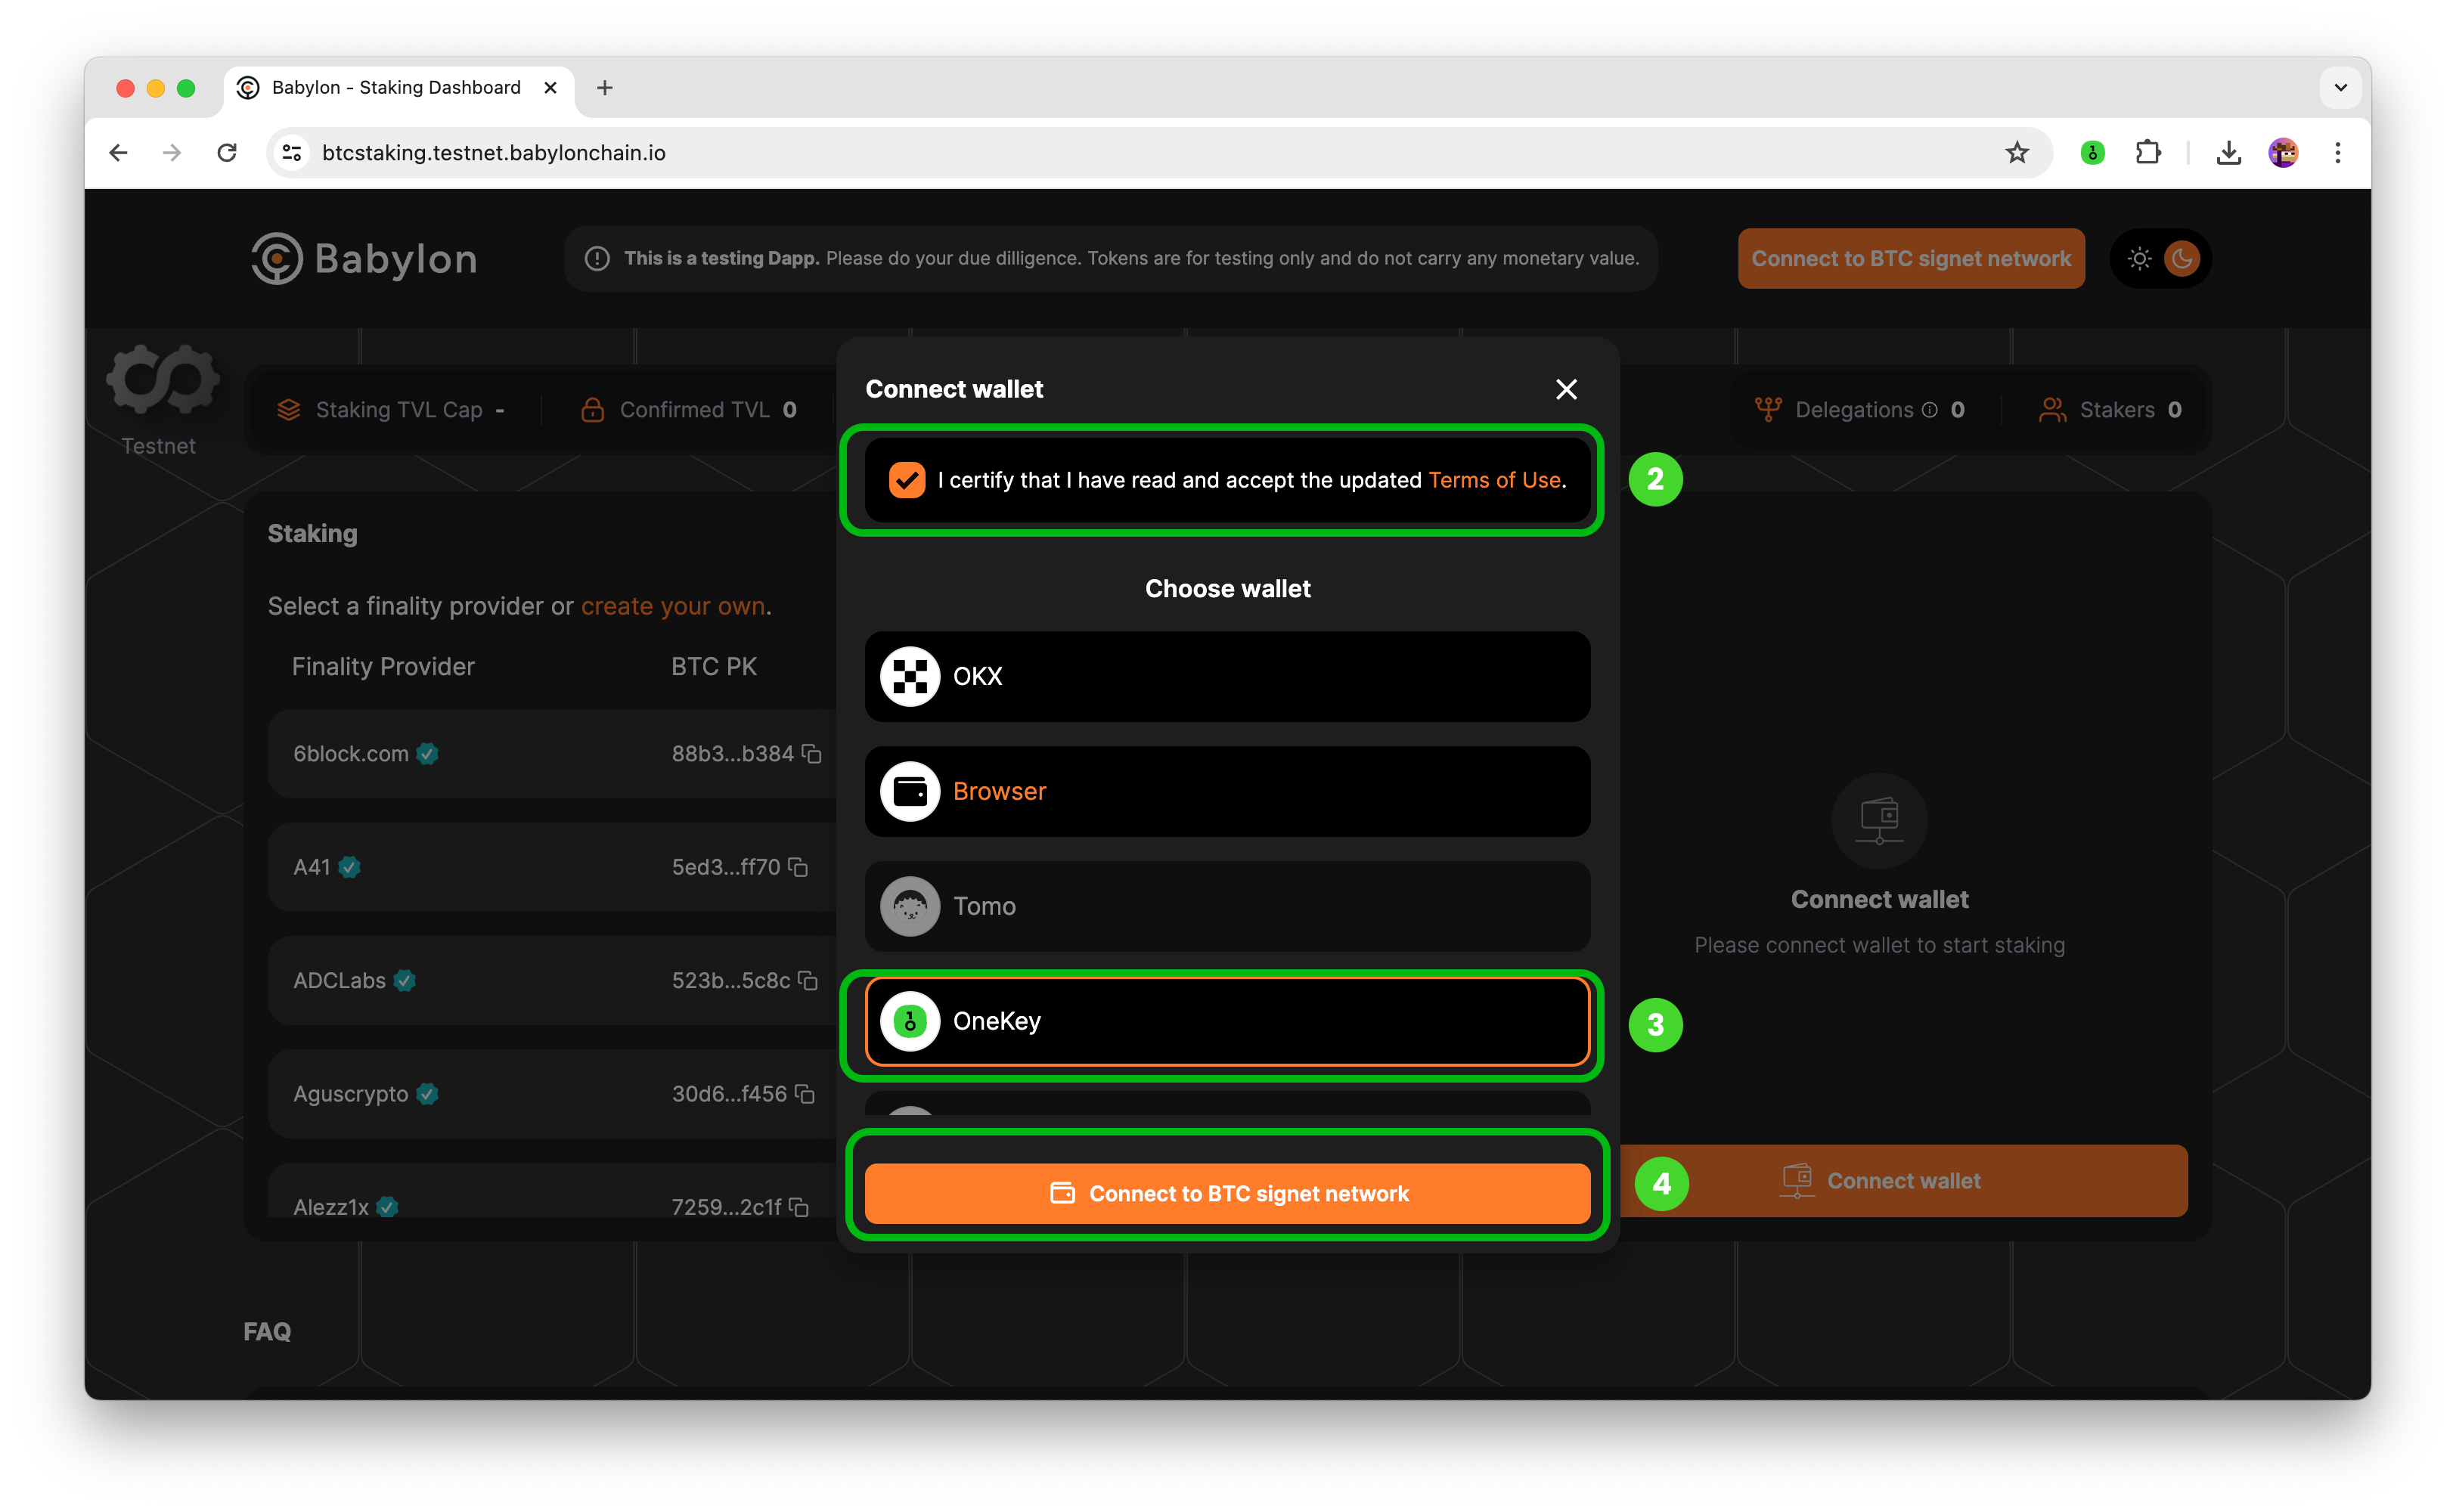Open the Chrome extensions puzzle icon
Viewport: 2456px width, 1512px height.
click(2148, 152)
